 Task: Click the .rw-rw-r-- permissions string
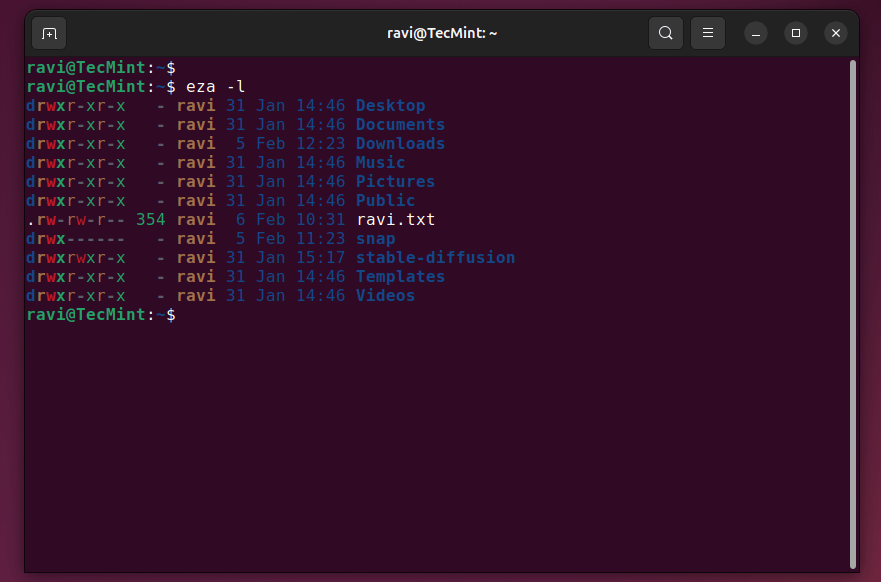pos(75,220)
